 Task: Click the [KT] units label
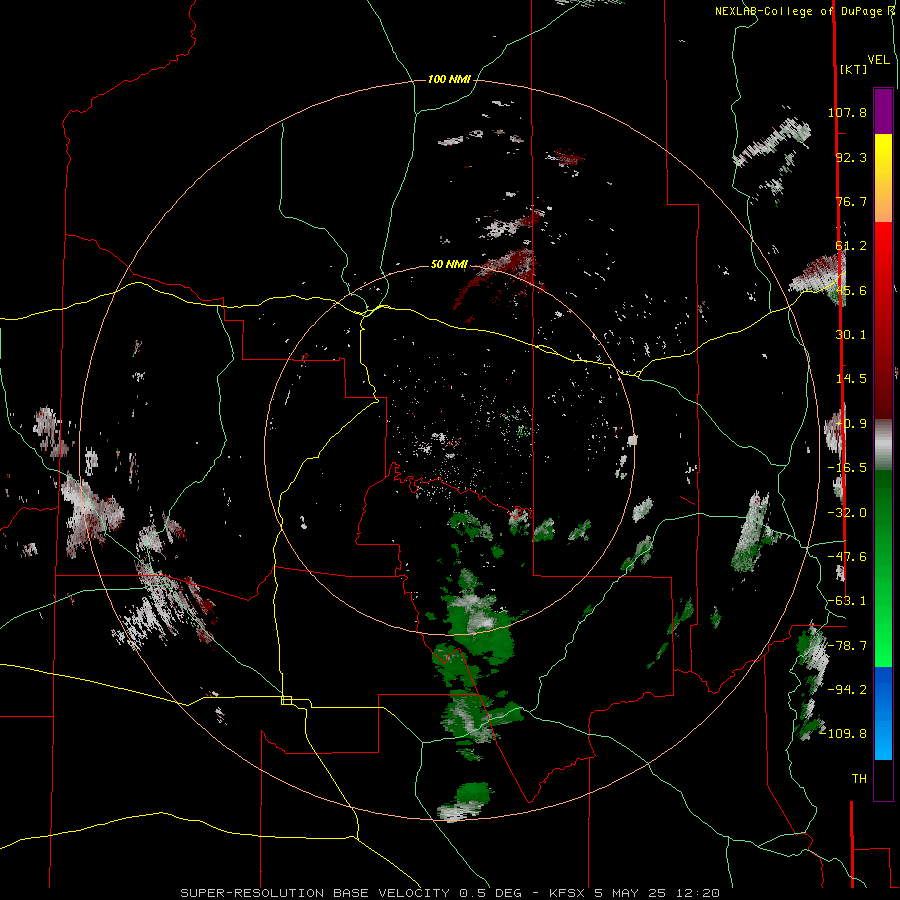[x=854, y=69]
